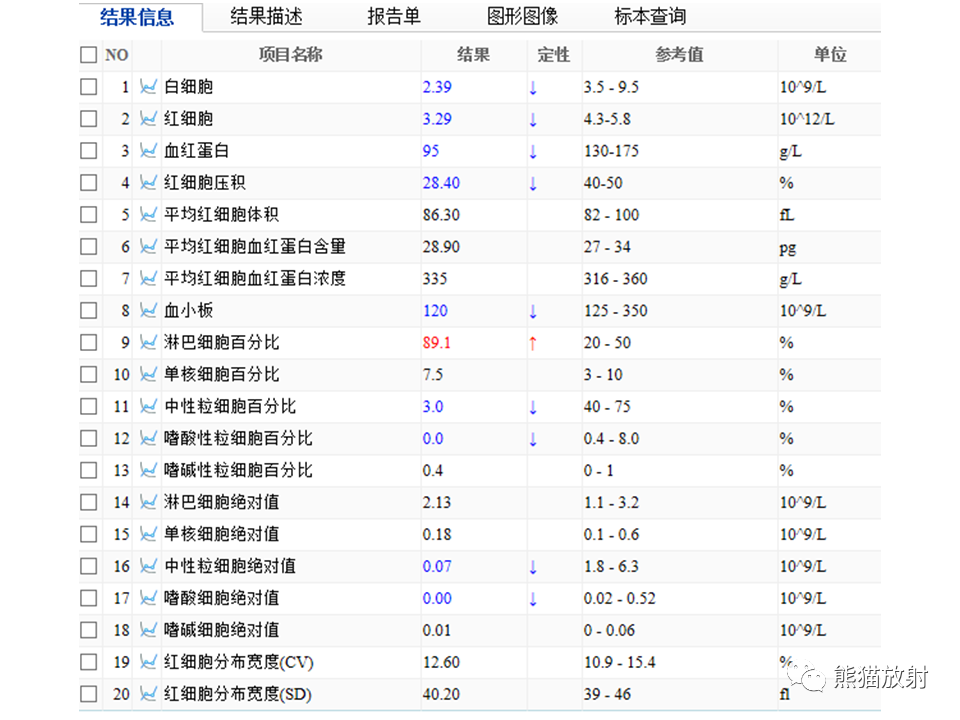
Task: Select checkbox for row 16 中性粒细胞绝对值
Action: coord(89,566)
